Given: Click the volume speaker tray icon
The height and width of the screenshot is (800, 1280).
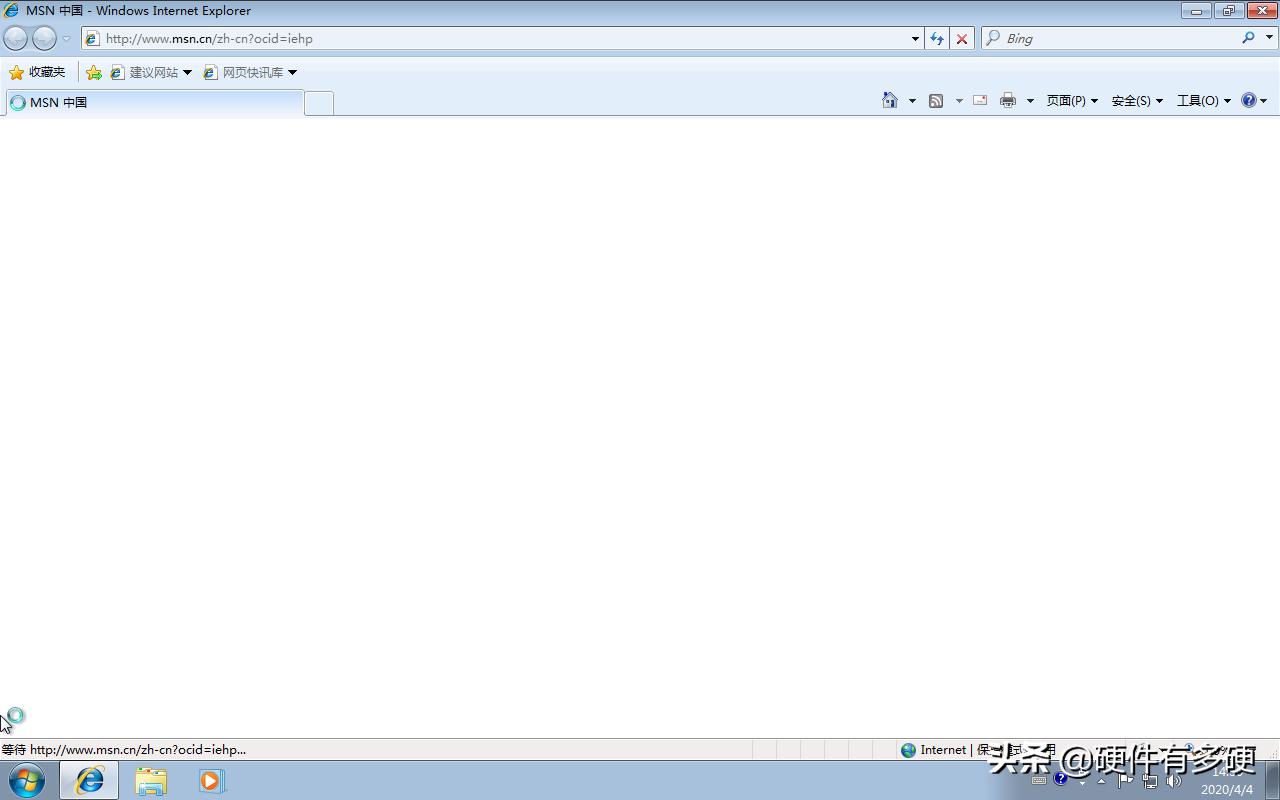Looking at the screenshot, I should tap(1174, 780).
